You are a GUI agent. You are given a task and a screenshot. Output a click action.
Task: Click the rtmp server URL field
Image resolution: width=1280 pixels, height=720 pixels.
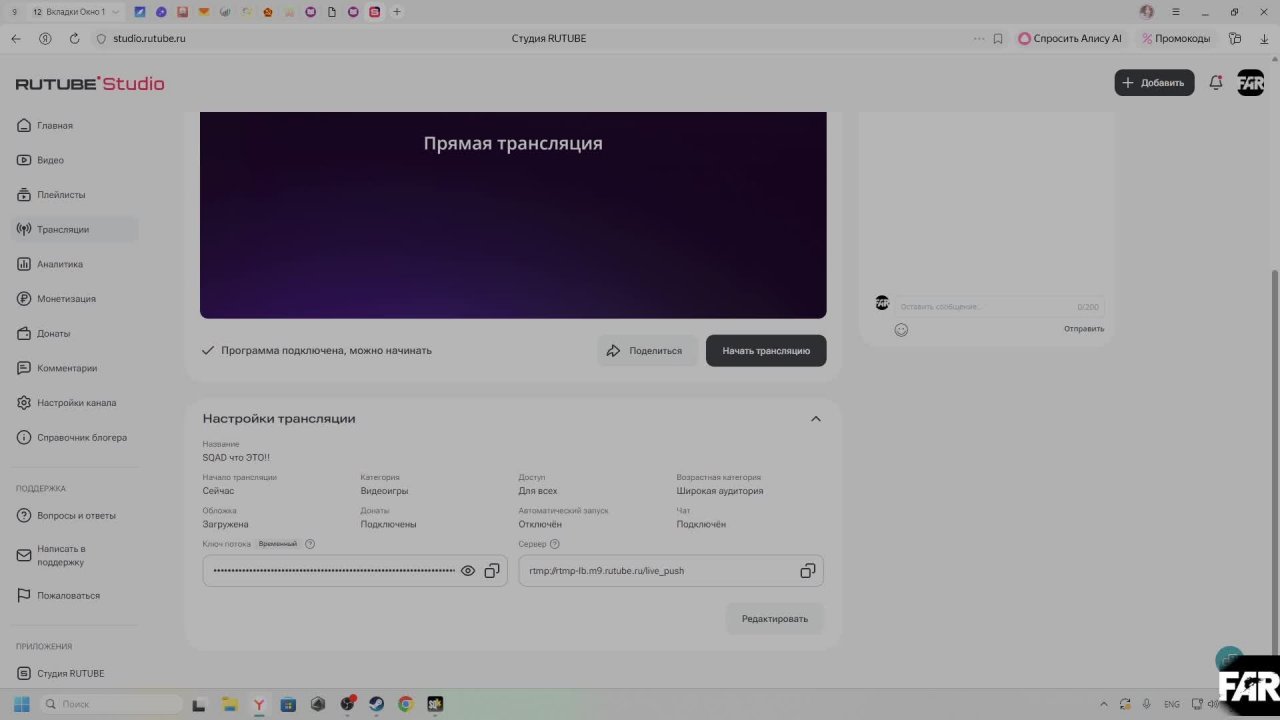(671, 571)
